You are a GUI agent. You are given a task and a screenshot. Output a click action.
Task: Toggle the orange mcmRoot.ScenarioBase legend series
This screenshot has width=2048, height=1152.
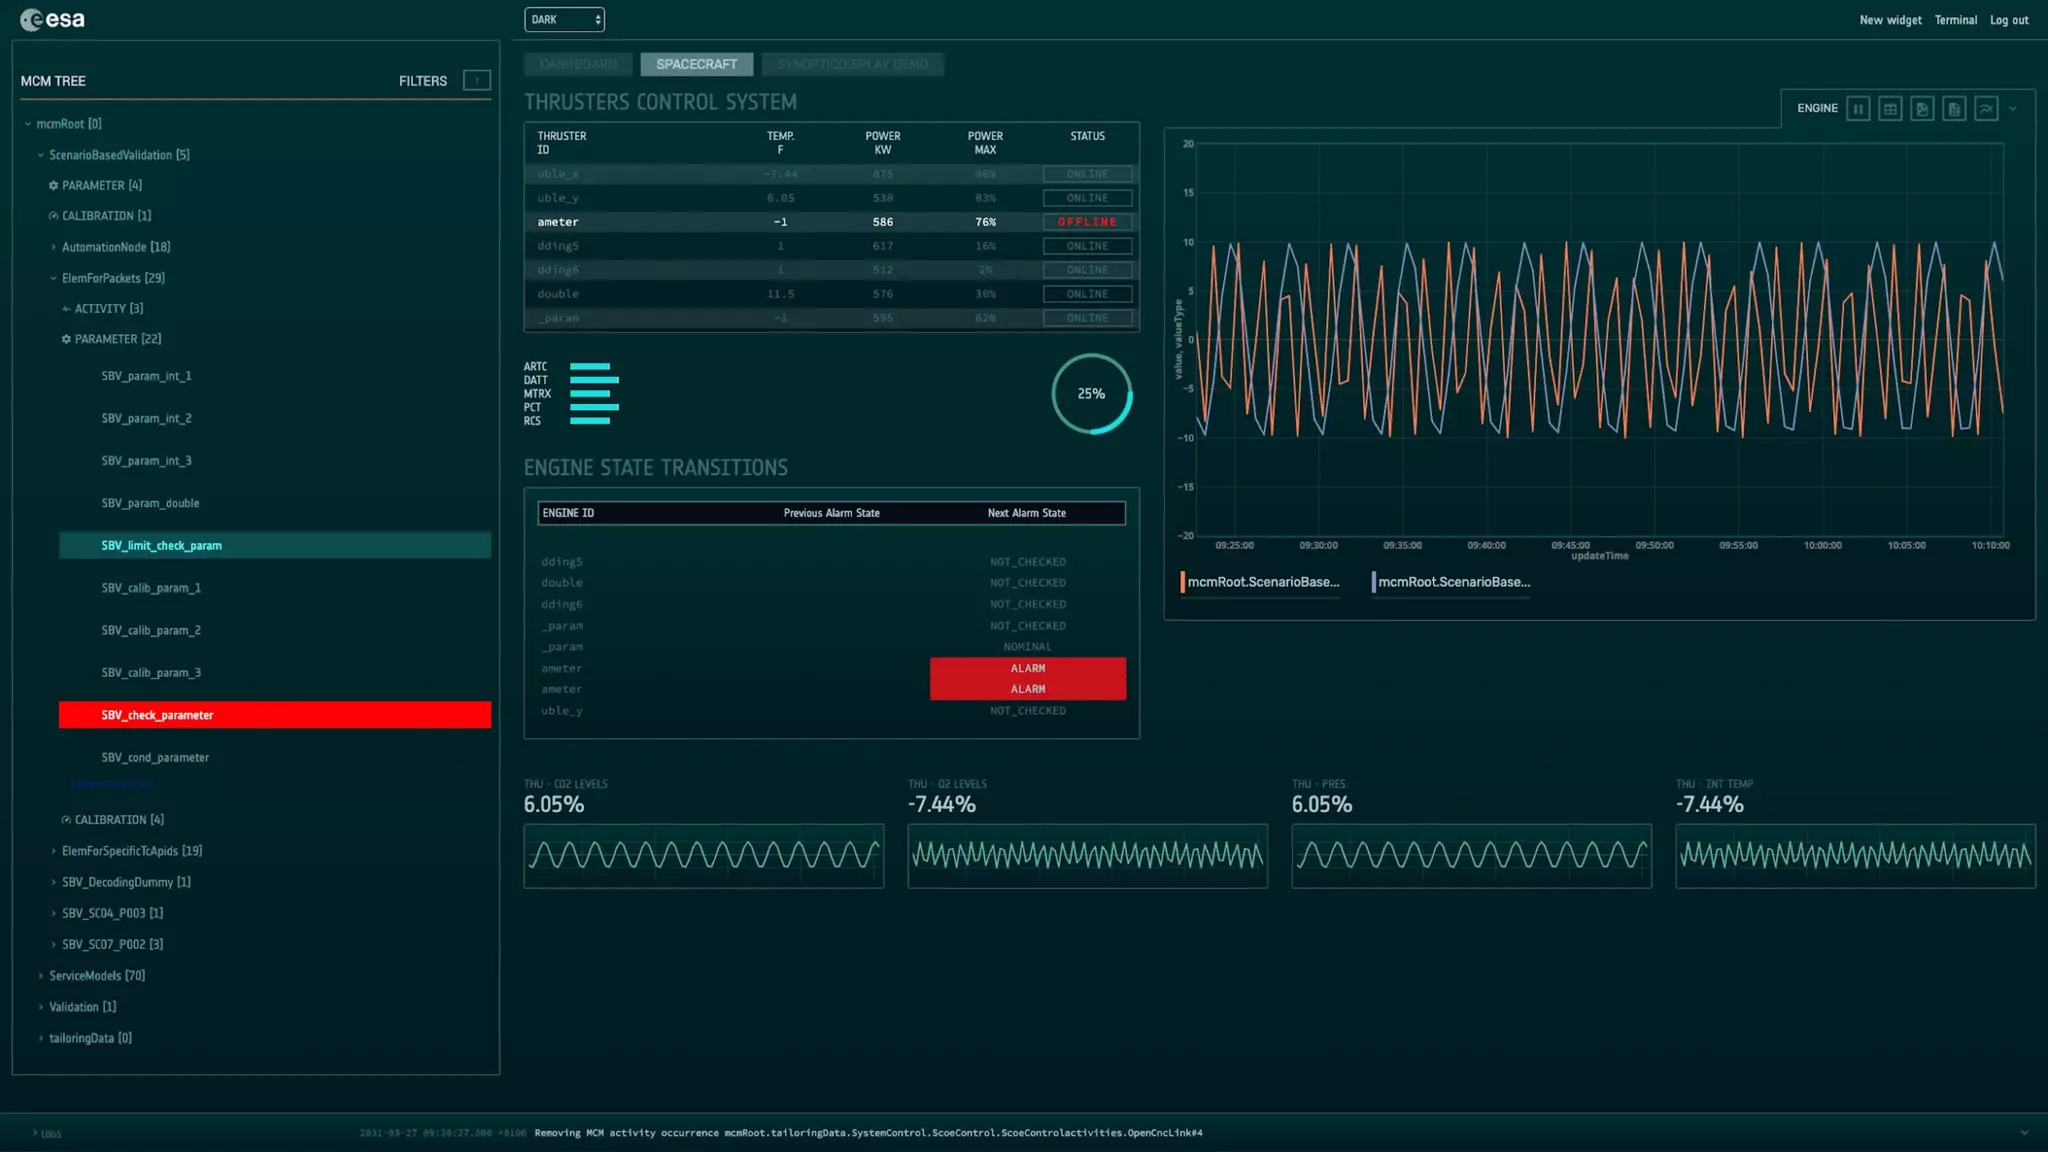(1262, 582)
